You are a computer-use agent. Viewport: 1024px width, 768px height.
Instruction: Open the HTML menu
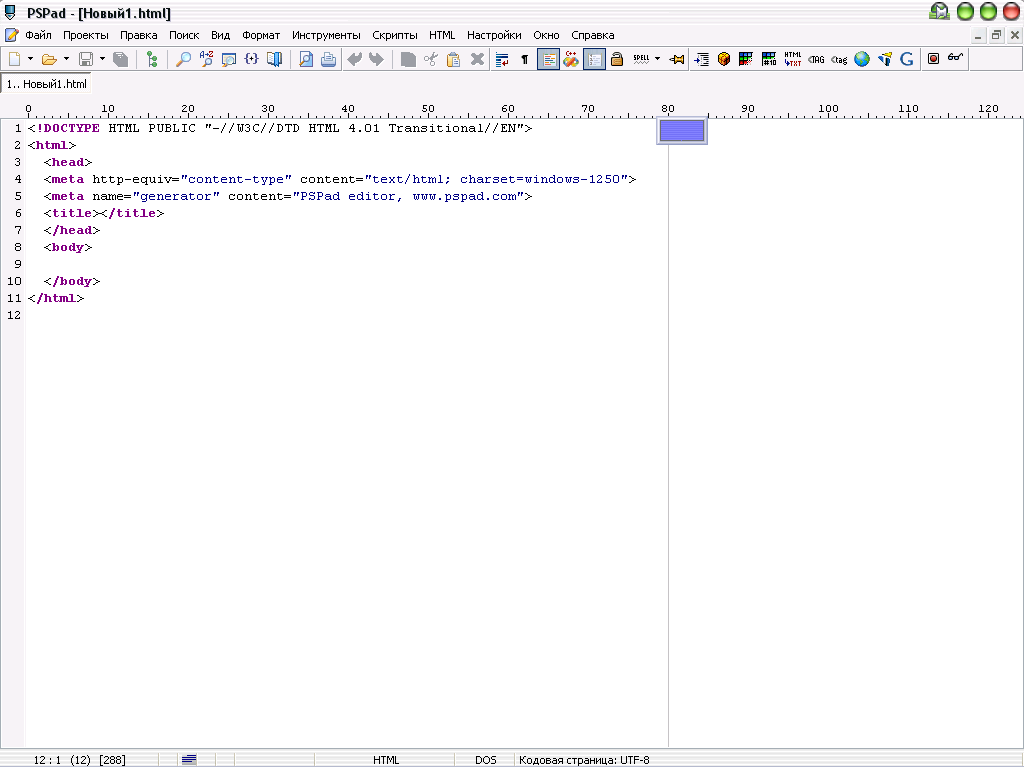(442, 35)
